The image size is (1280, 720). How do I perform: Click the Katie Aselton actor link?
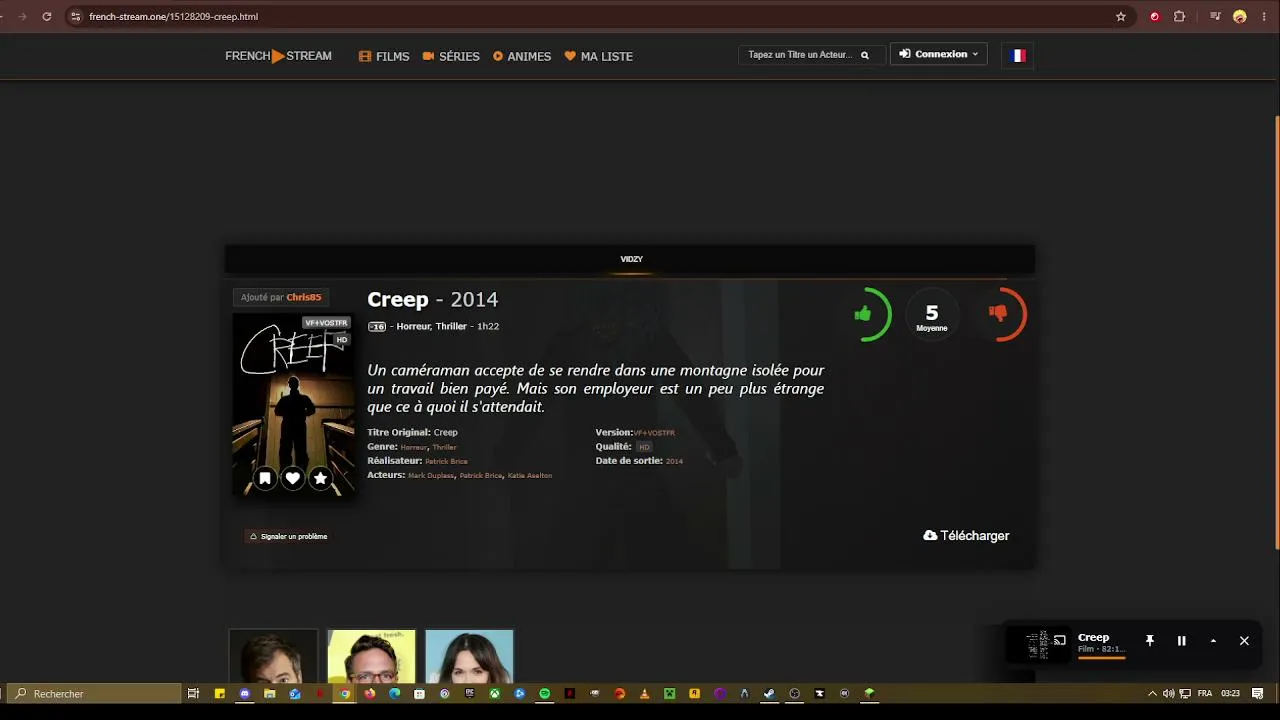530,475
